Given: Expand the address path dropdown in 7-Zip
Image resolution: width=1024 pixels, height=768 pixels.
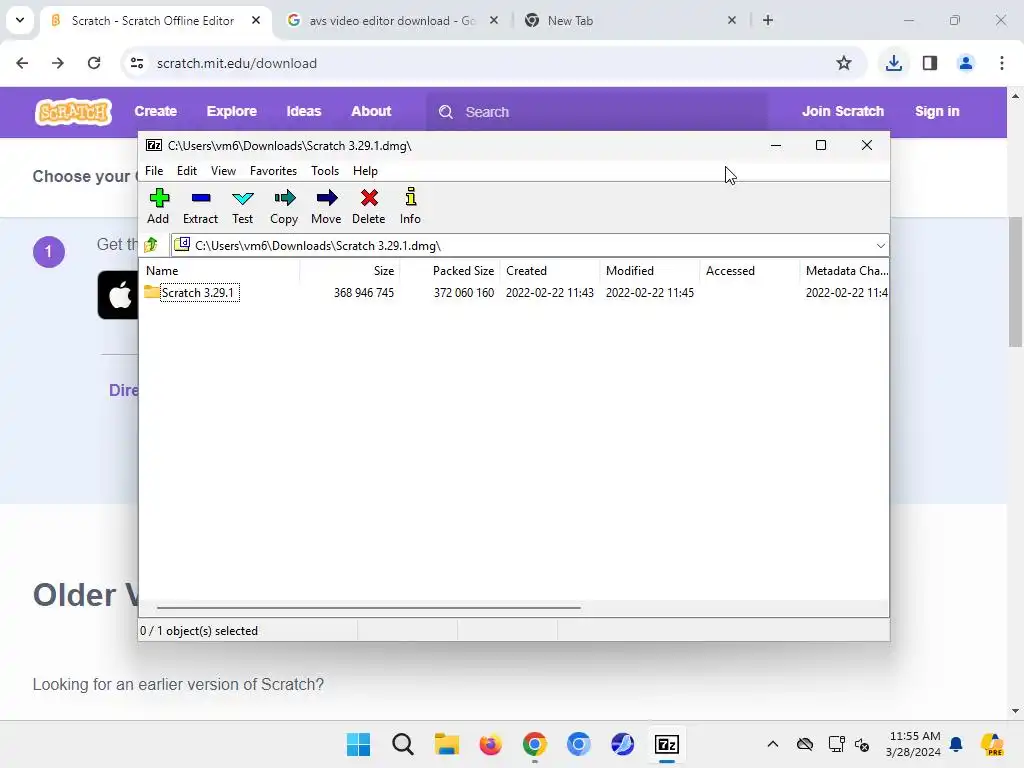Looking at the screenshot, I should pyautogui.click(x=880, y=246).
